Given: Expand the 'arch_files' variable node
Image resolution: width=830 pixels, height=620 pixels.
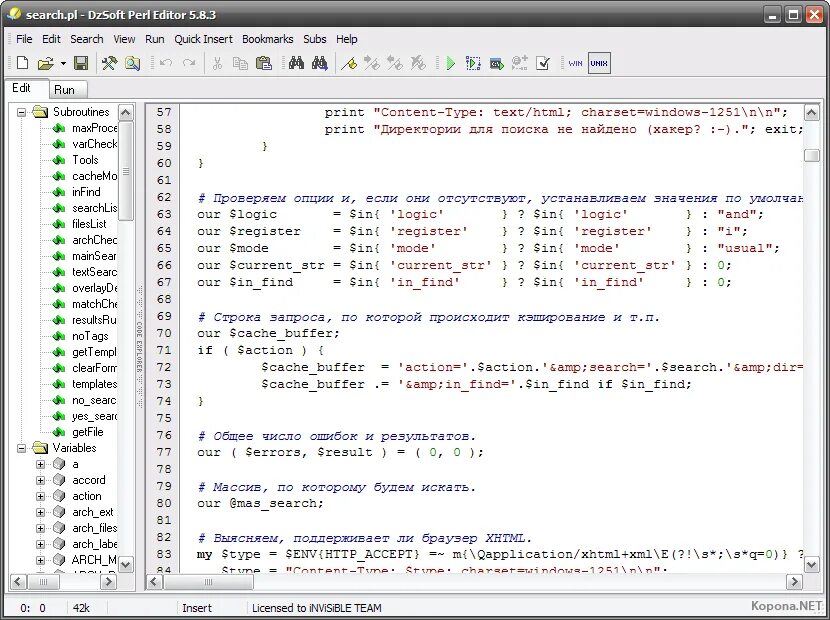Looking at the screenshot, I should click(40, 528).
